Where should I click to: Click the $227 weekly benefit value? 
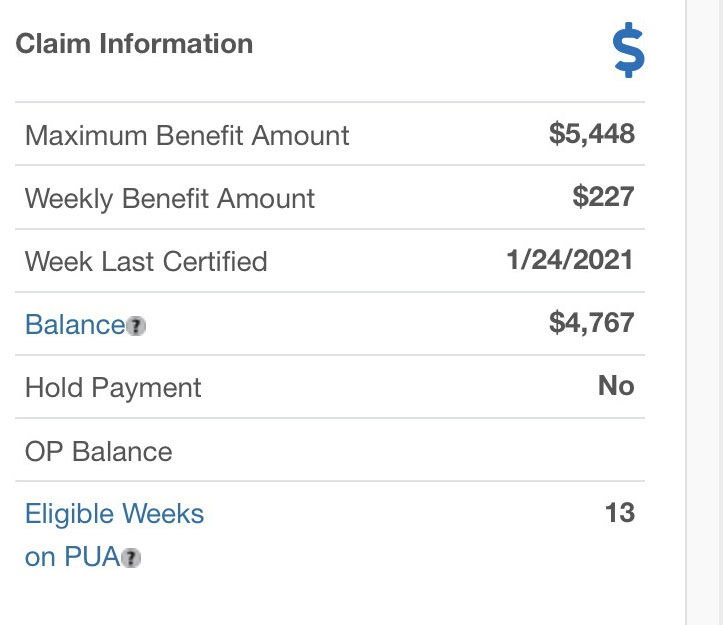[x=603, y=197]
